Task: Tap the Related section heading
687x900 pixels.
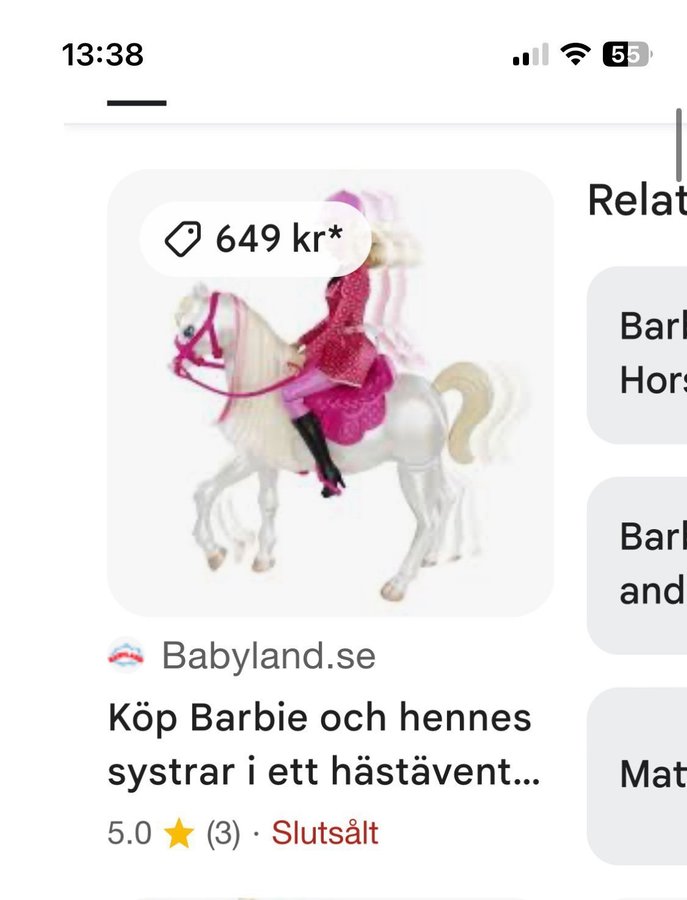Action: click(637, 200)
